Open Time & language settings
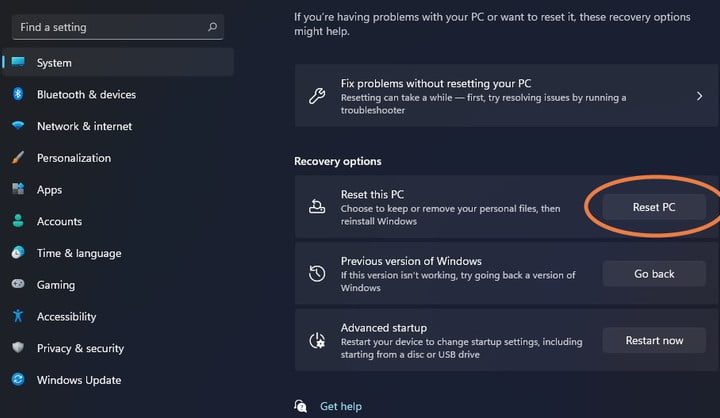The height and width of the screenshot is (418, 720). (x=79, y=253)
